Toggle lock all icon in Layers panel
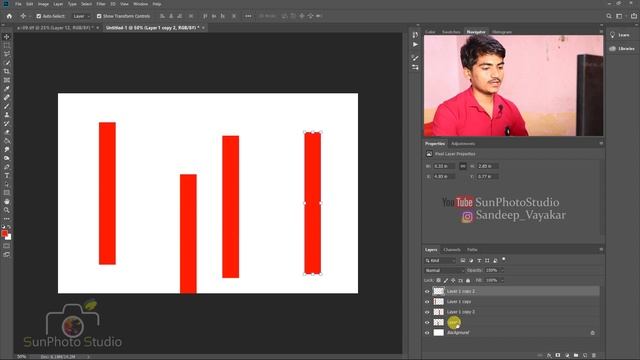This screenshot has height=360, width=640. [468, 280]
